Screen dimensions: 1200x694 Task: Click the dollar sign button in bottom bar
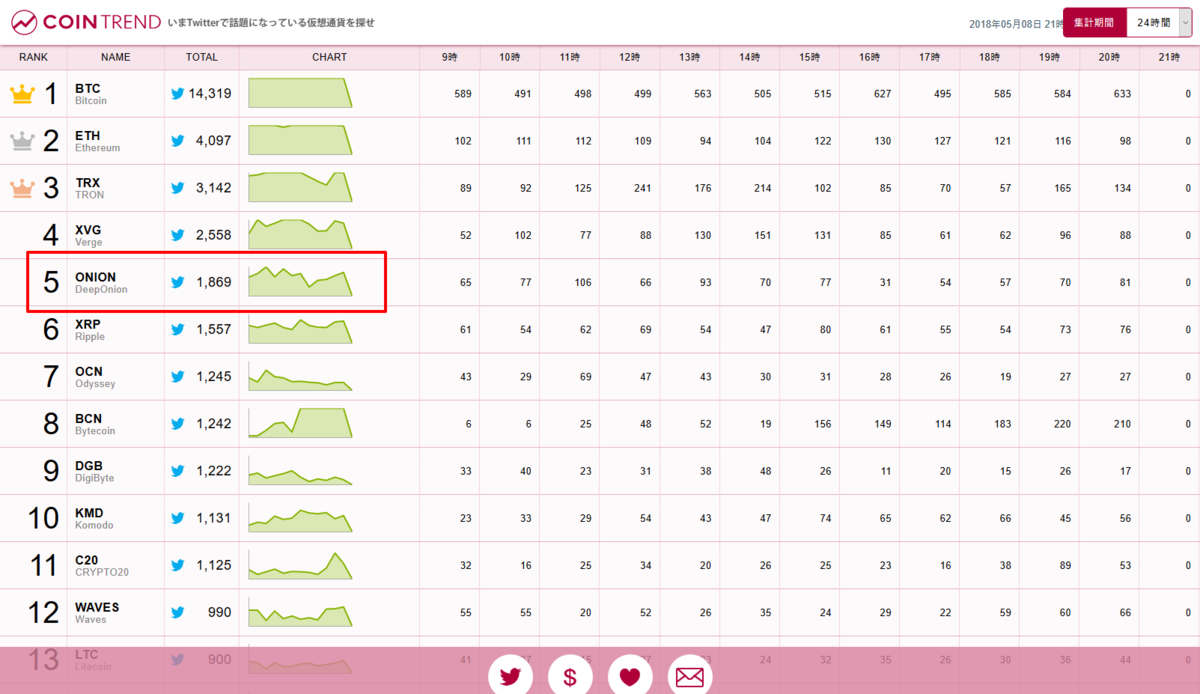click(570, 676)
